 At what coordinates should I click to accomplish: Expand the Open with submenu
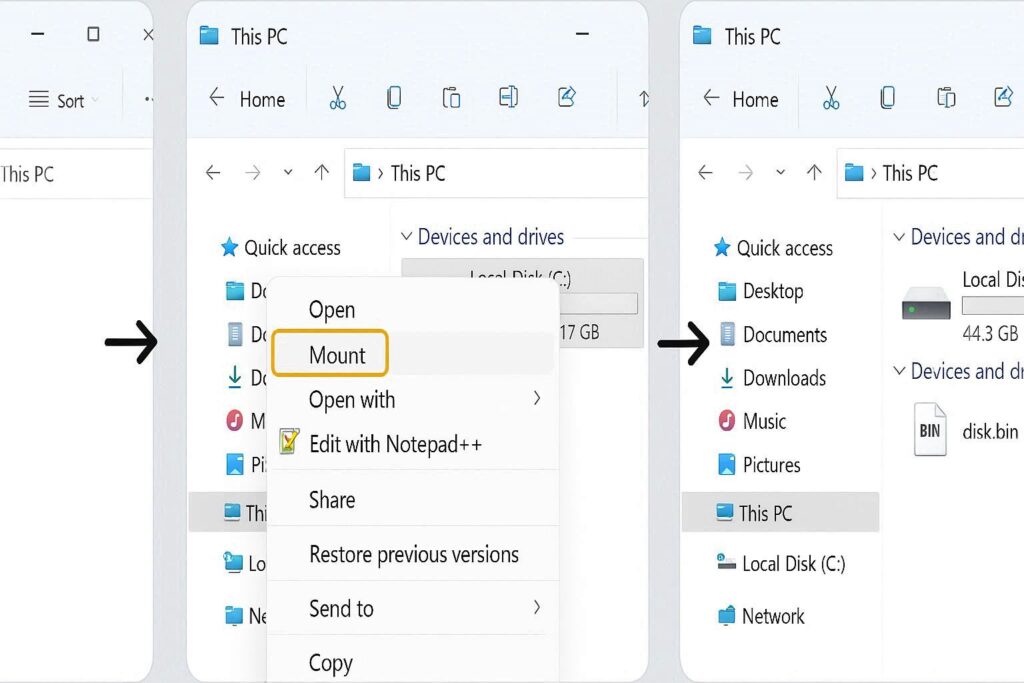(536, 399)
